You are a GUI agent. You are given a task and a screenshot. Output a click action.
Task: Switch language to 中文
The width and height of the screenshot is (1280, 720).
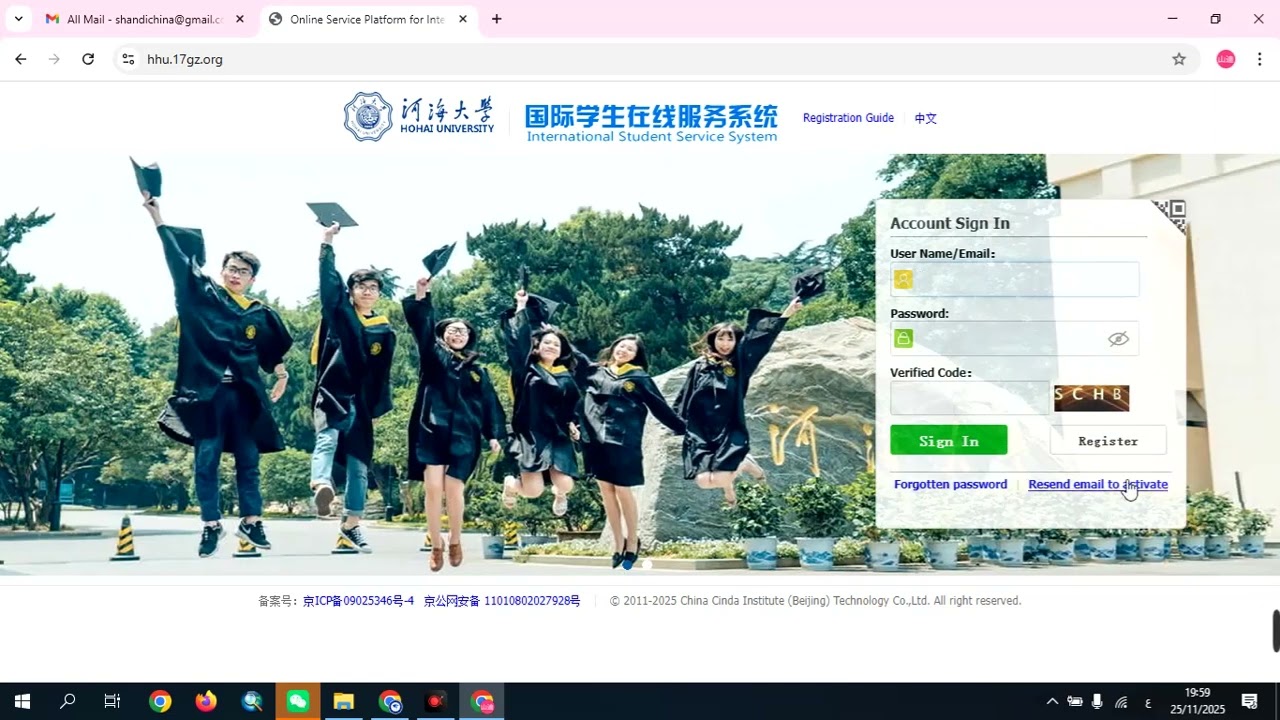coord(926,118)
